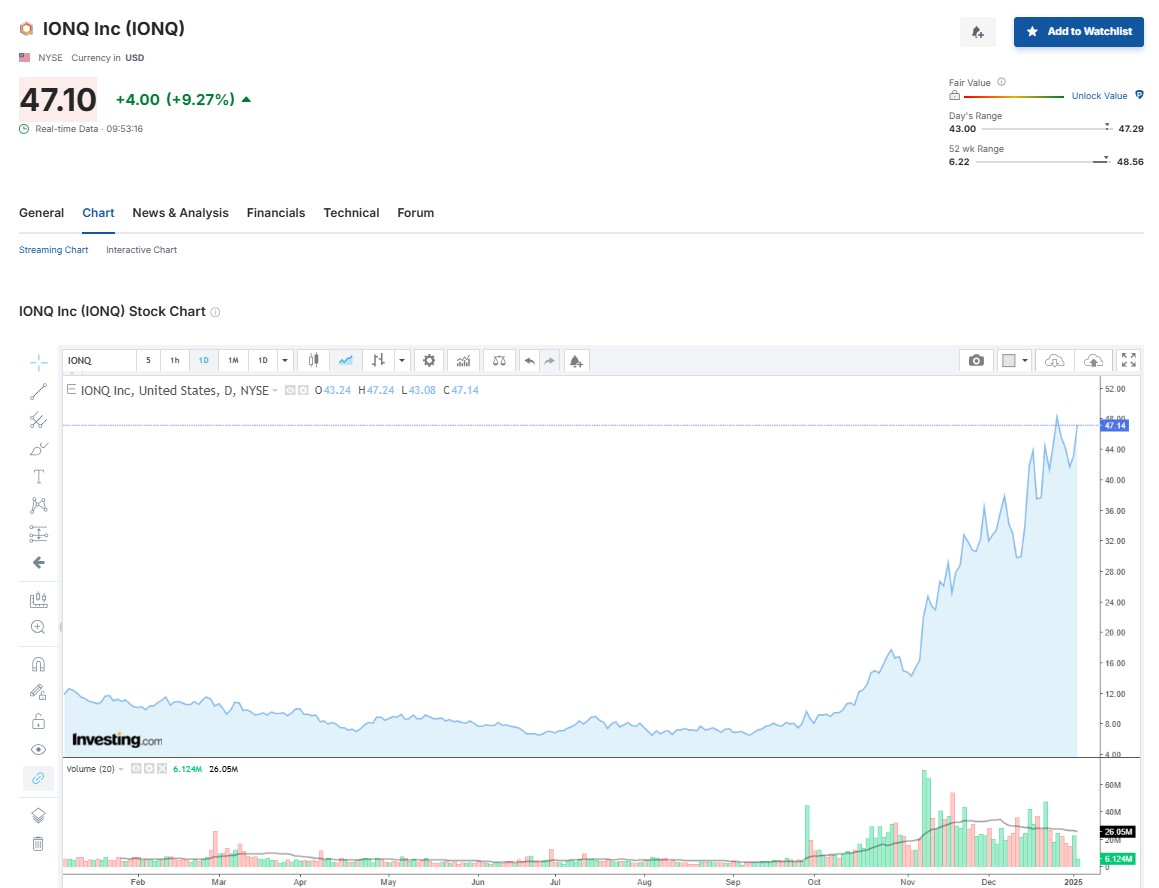Select the area chart style button
This screenshot has width=1159, height=888.
click(345, 361)
